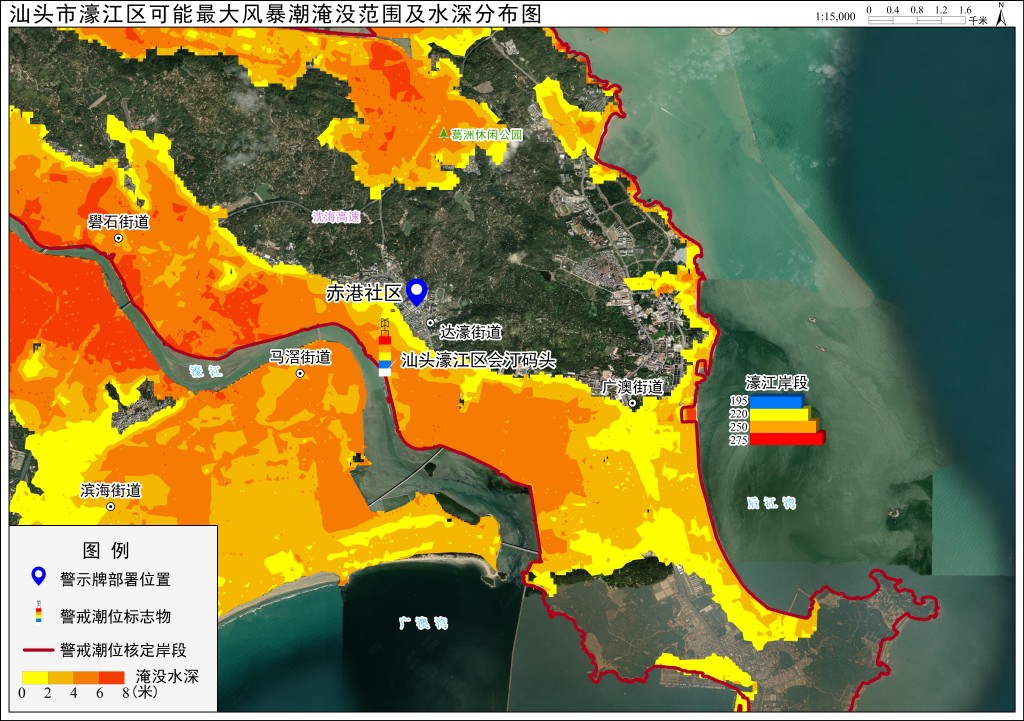Click the dark red line symbol in the legend
Screen dimensions: 1024x721
pyautogui.click(x=39, y=650)
